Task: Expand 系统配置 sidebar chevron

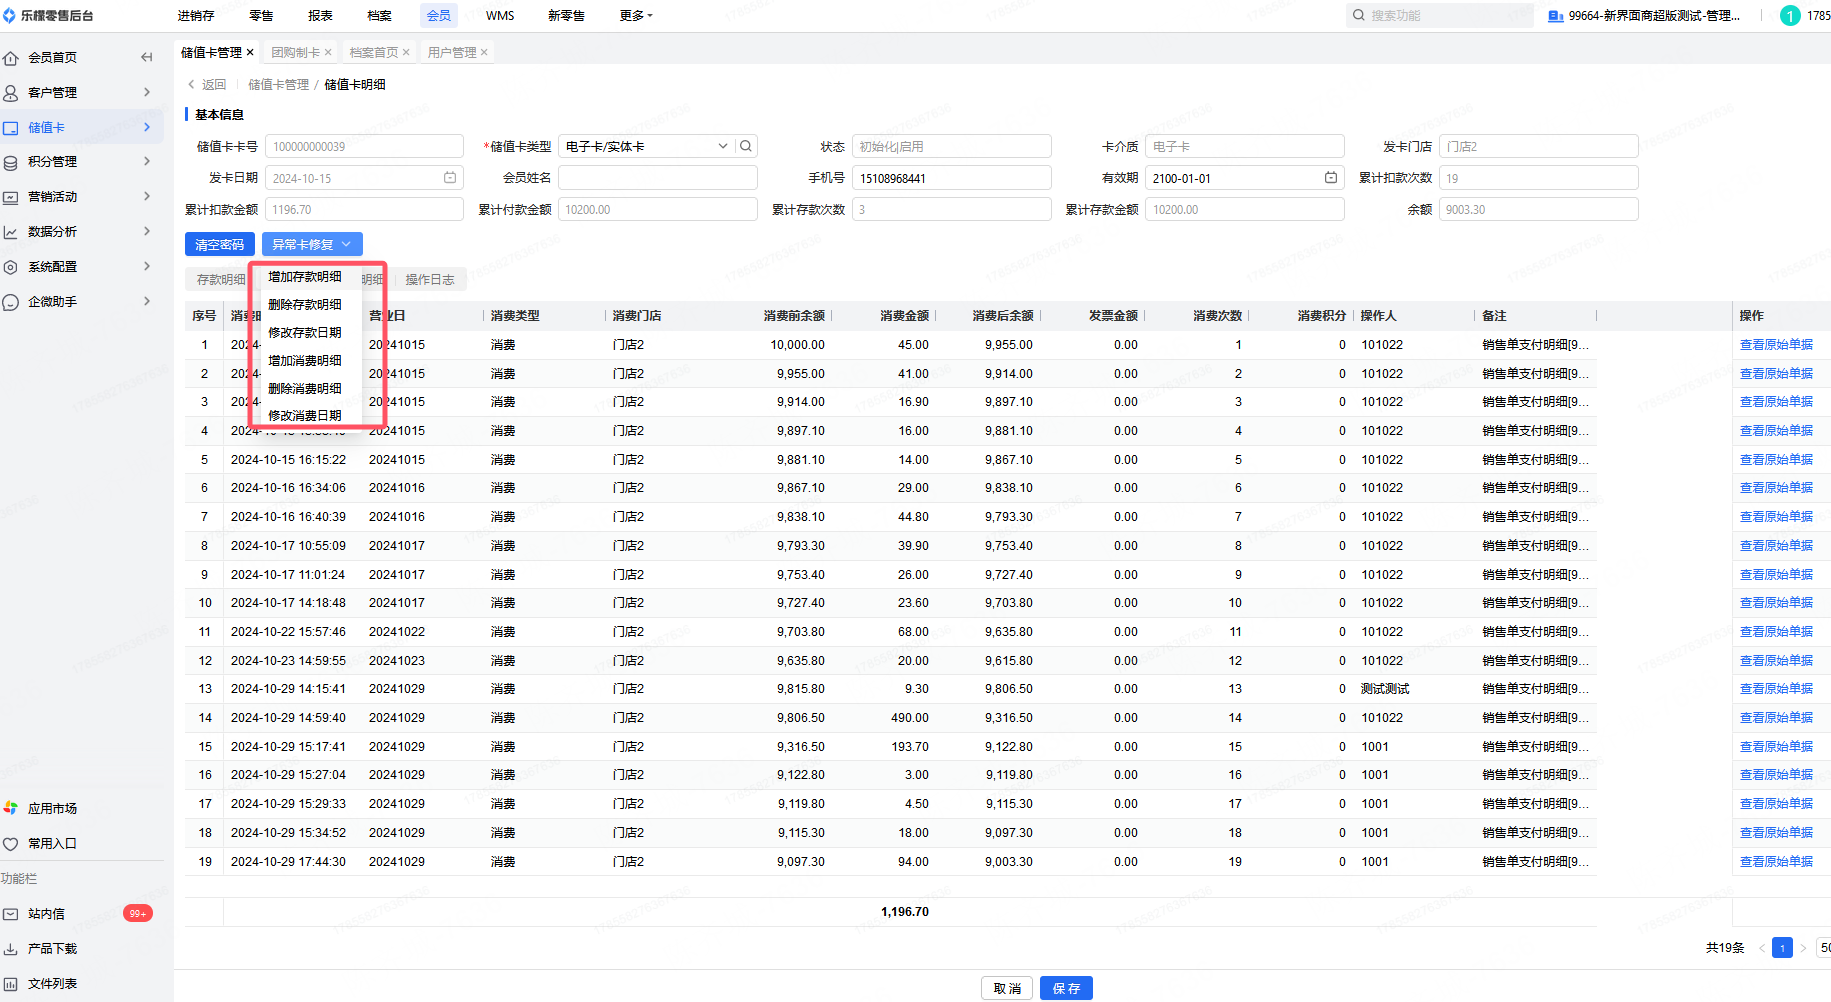Action: pyautogui.click(x=147, y=266)
